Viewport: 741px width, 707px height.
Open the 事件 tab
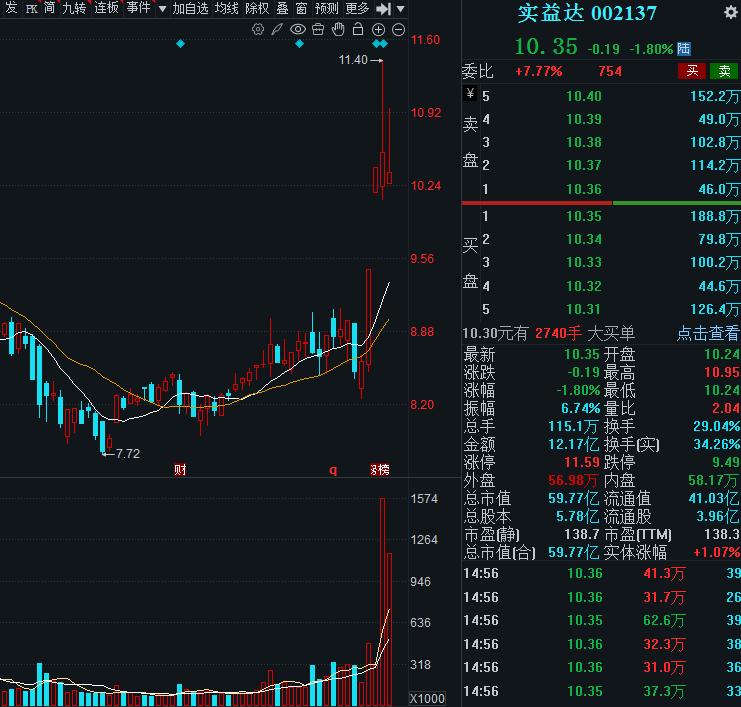[x=138, y=8]
